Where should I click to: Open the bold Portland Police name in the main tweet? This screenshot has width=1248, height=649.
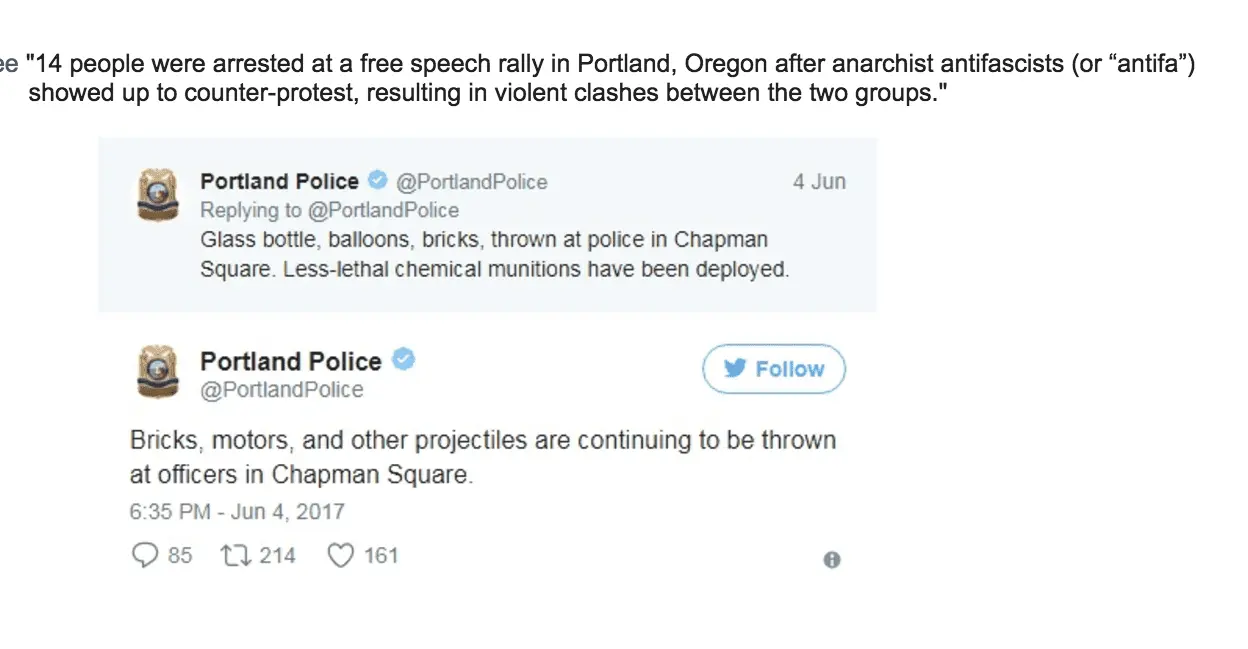click(x=290, y=361)
